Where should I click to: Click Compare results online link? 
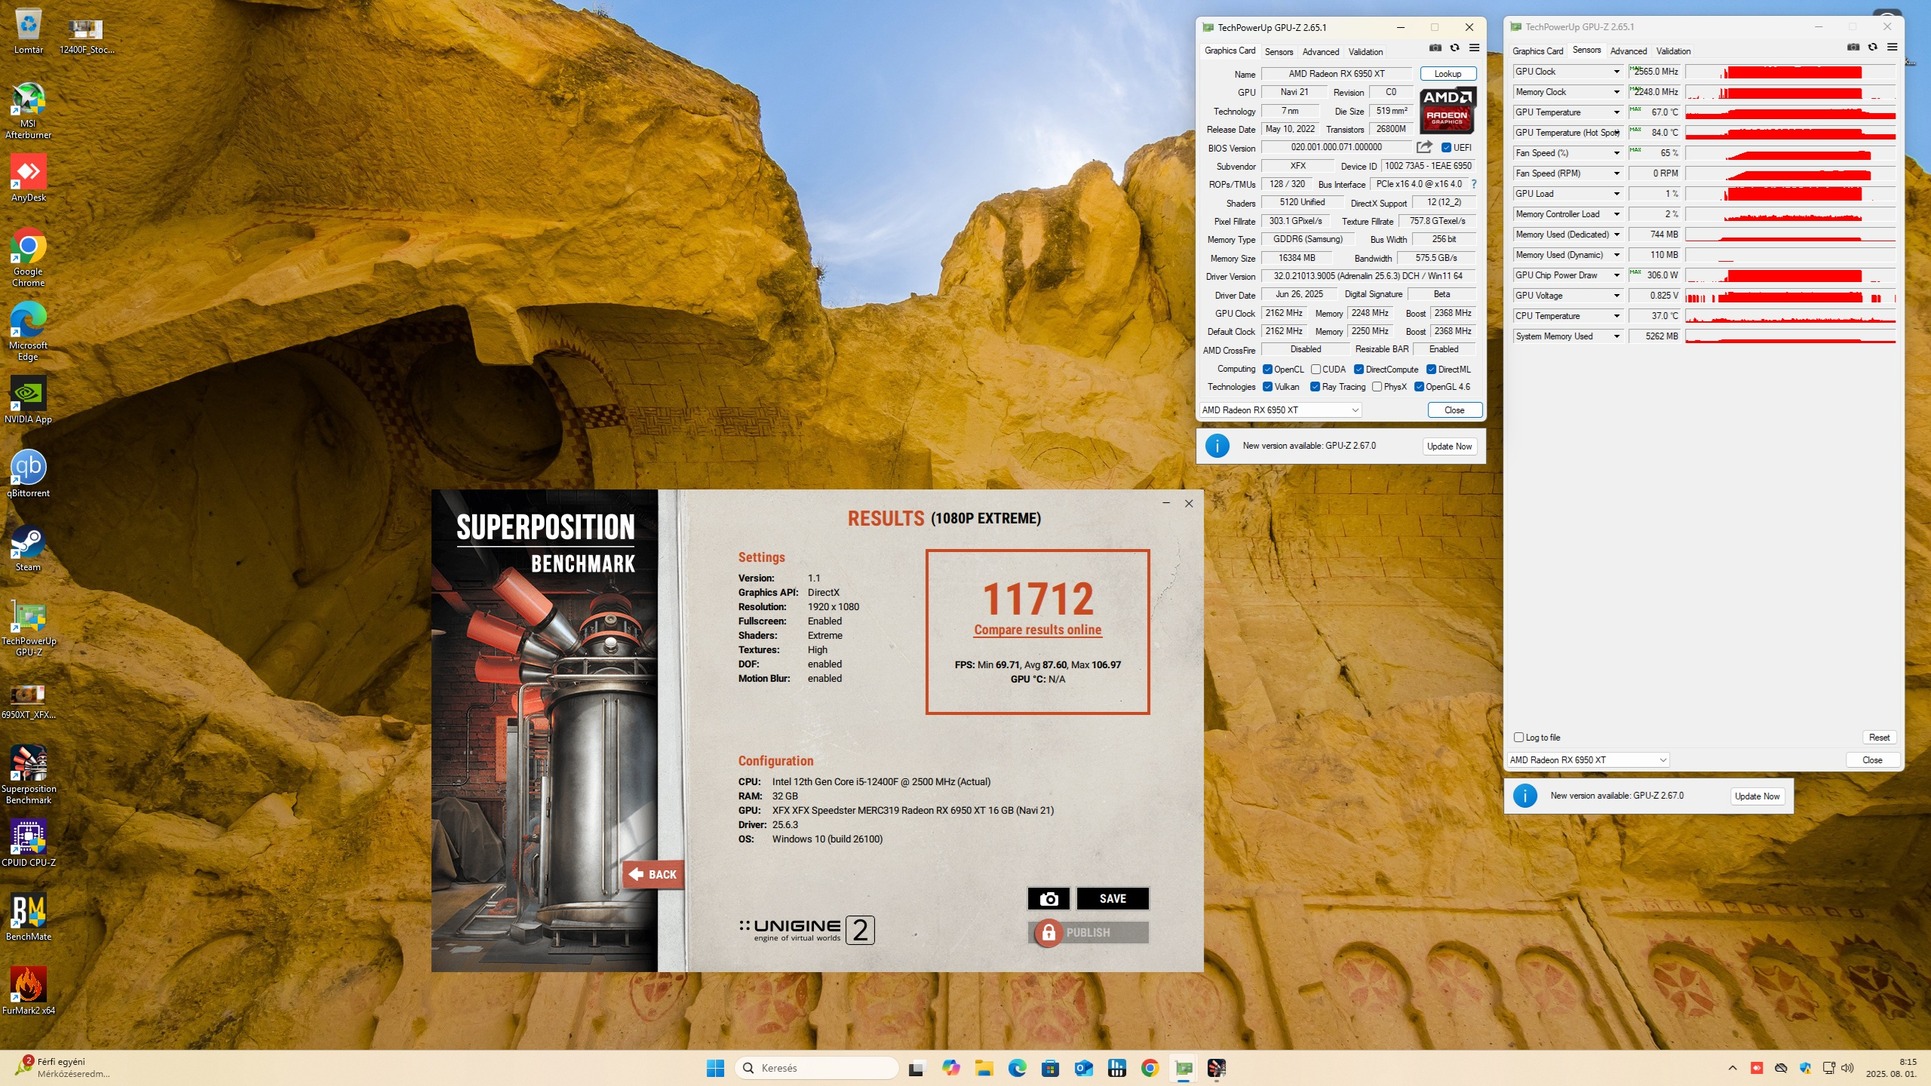(1037, 630)
